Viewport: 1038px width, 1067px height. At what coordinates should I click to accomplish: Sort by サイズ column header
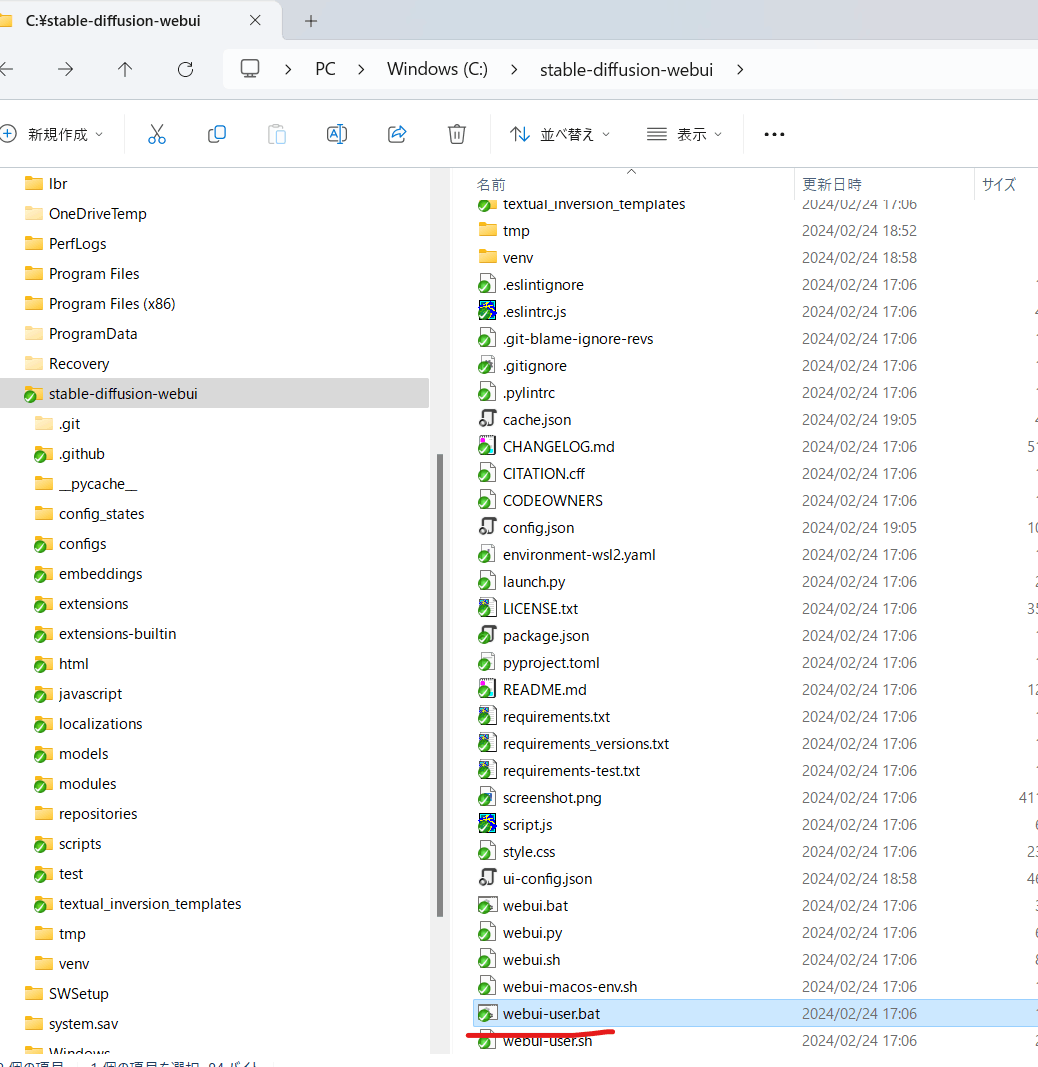[999, 184]
